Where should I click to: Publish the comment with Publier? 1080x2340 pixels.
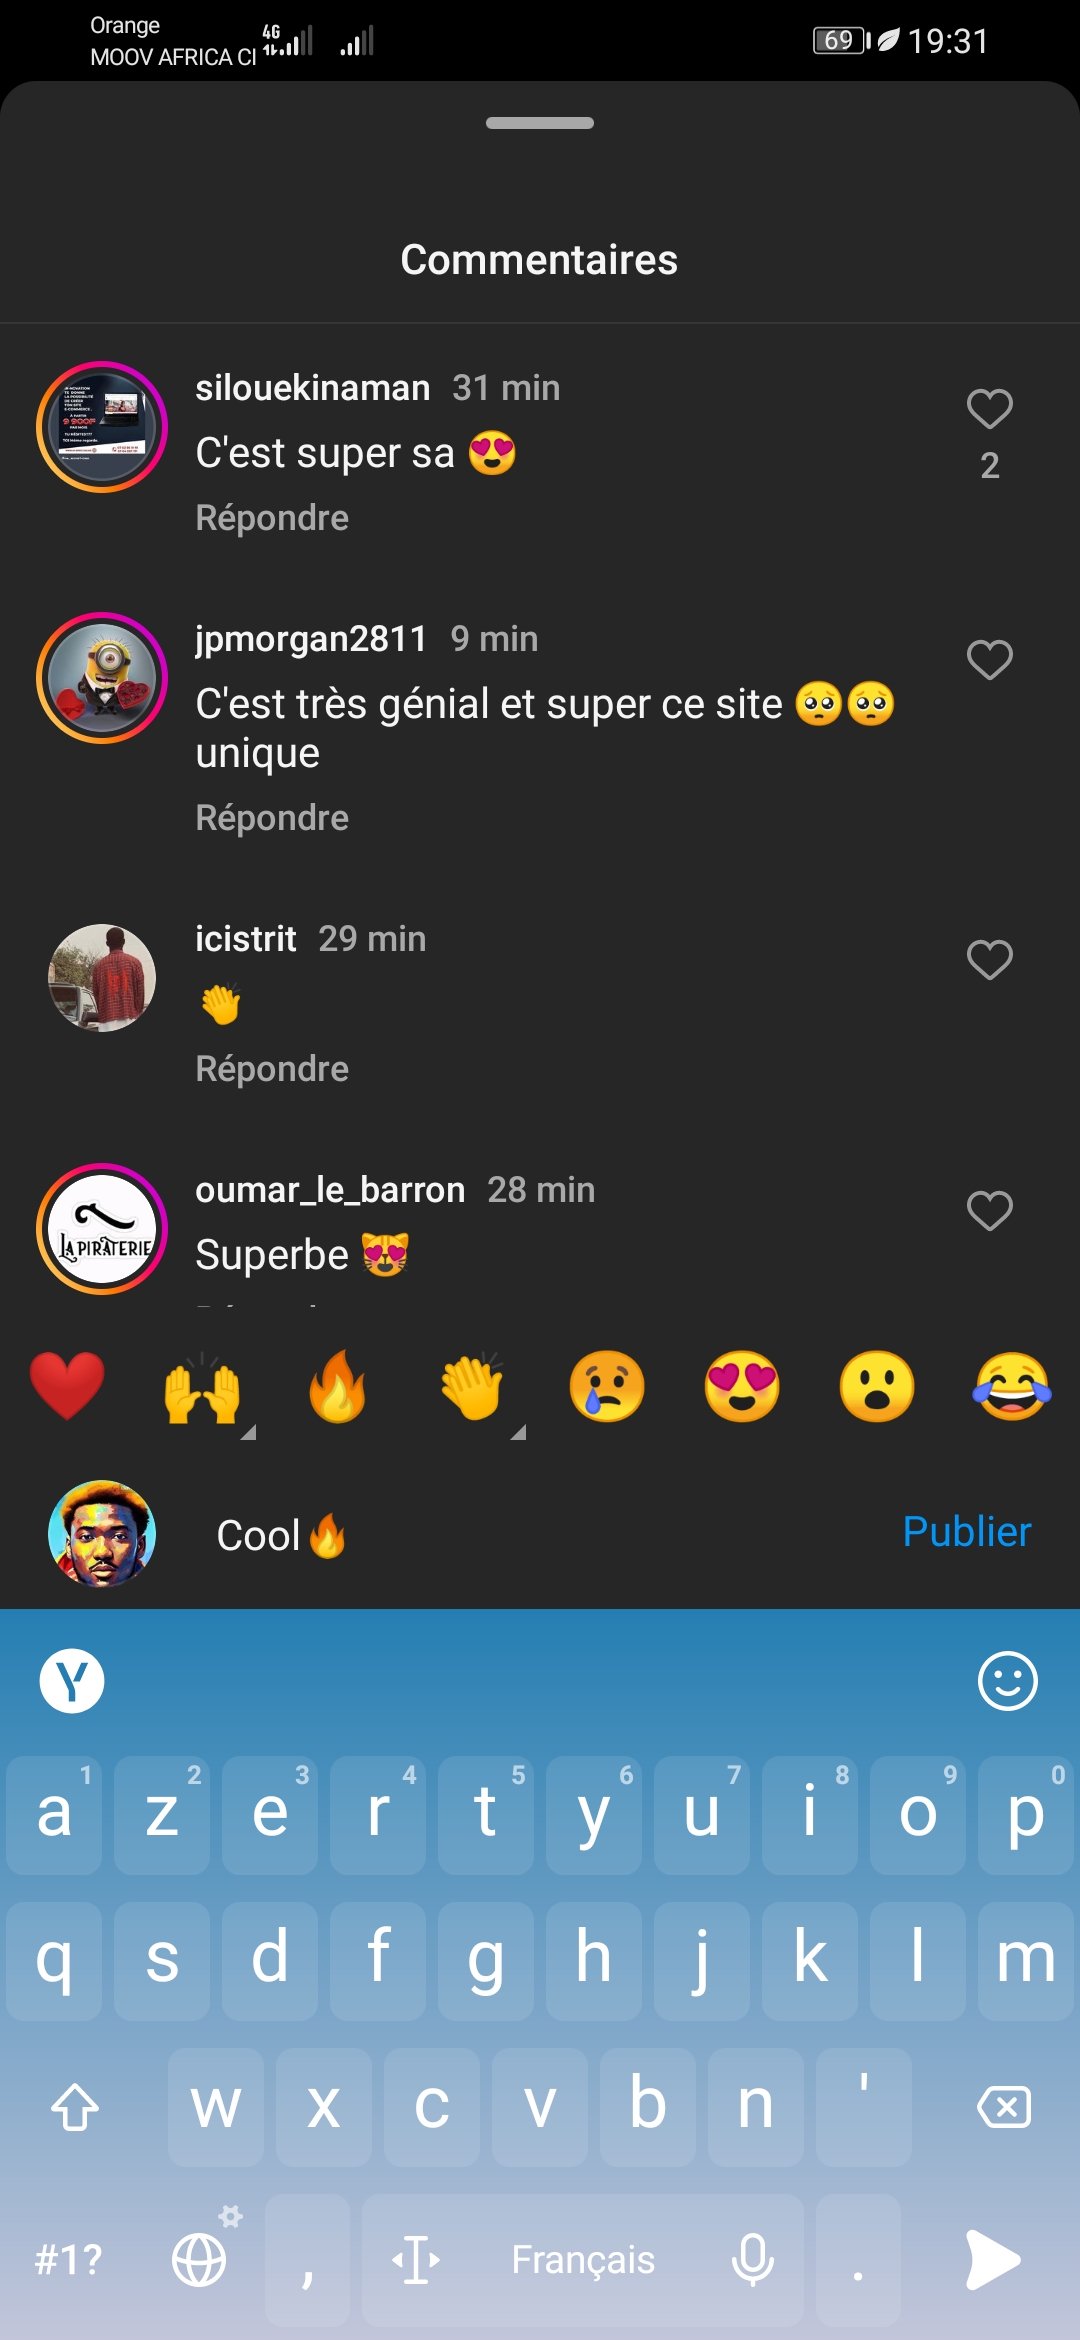click(966, 1532)
